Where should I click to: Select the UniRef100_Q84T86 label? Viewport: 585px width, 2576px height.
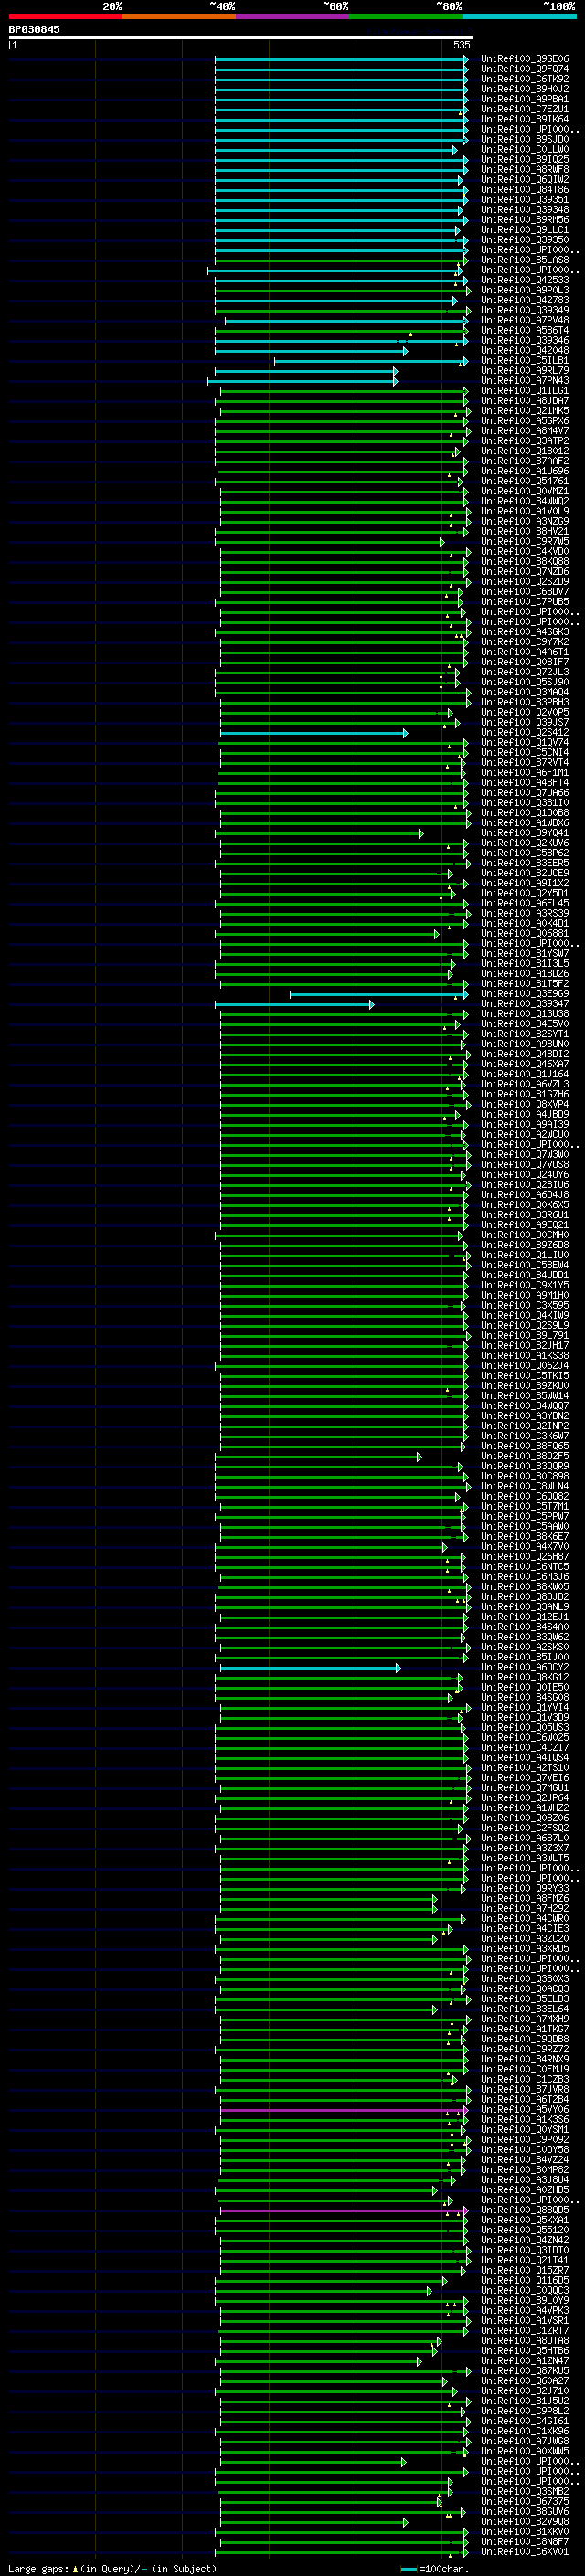pyautogui.click(x=524, y=189)
